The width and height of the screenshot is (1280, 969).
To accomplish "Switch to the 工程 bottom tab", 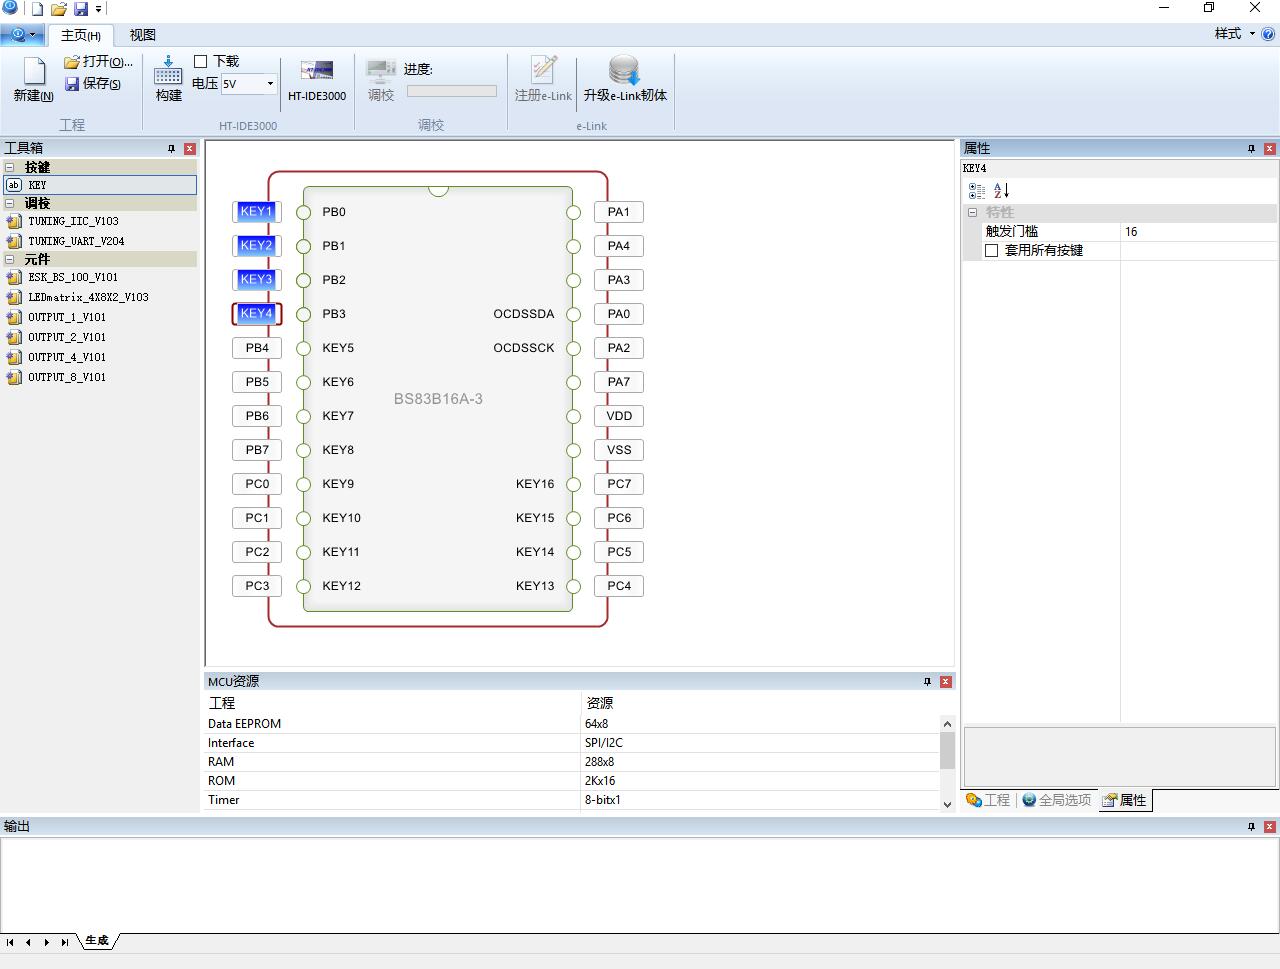I will tap(988, 800).
